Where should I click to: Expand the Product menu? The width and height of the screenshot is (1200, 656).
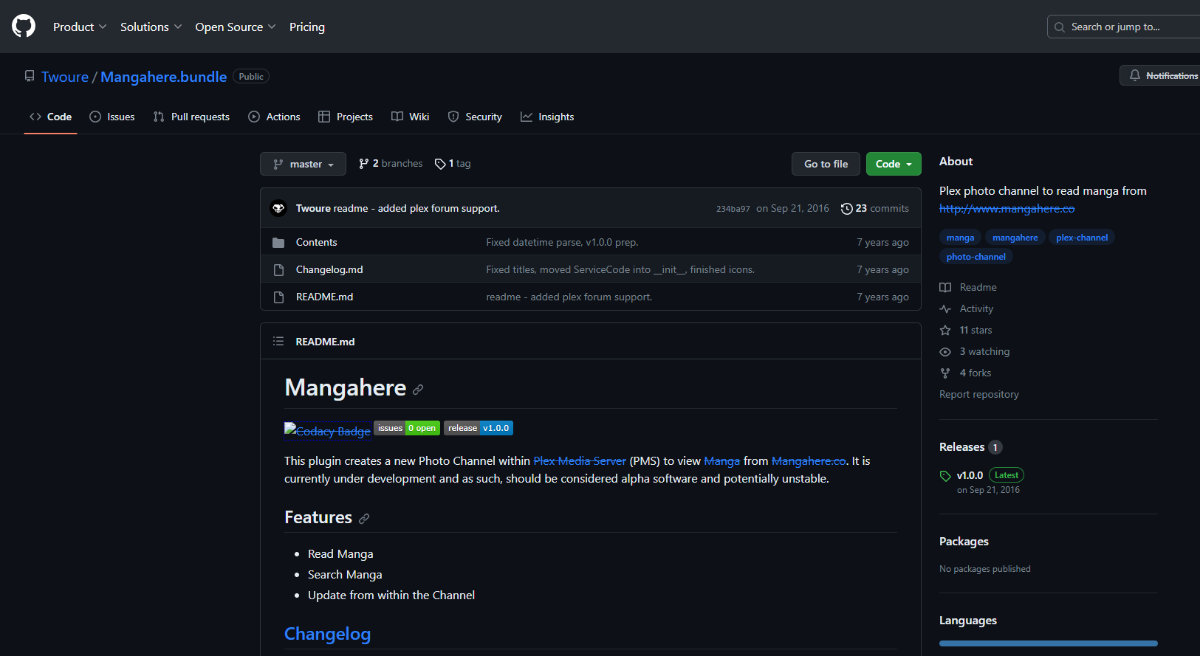tap(80, 27)
